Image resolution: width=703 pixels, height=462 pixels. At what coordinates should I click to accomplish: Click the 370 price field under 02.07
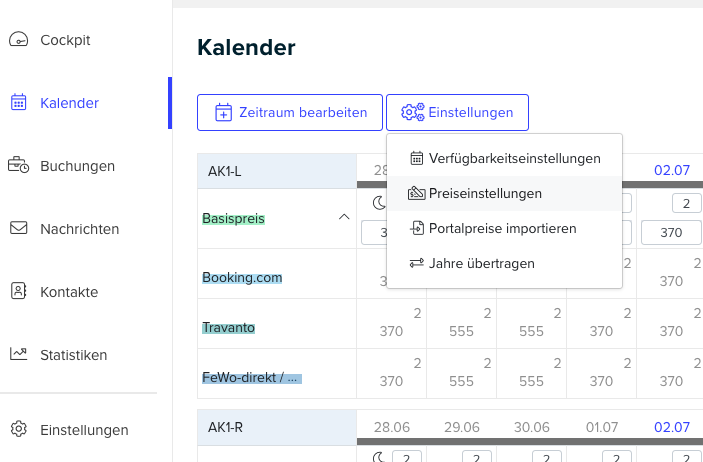coord(671,232)
